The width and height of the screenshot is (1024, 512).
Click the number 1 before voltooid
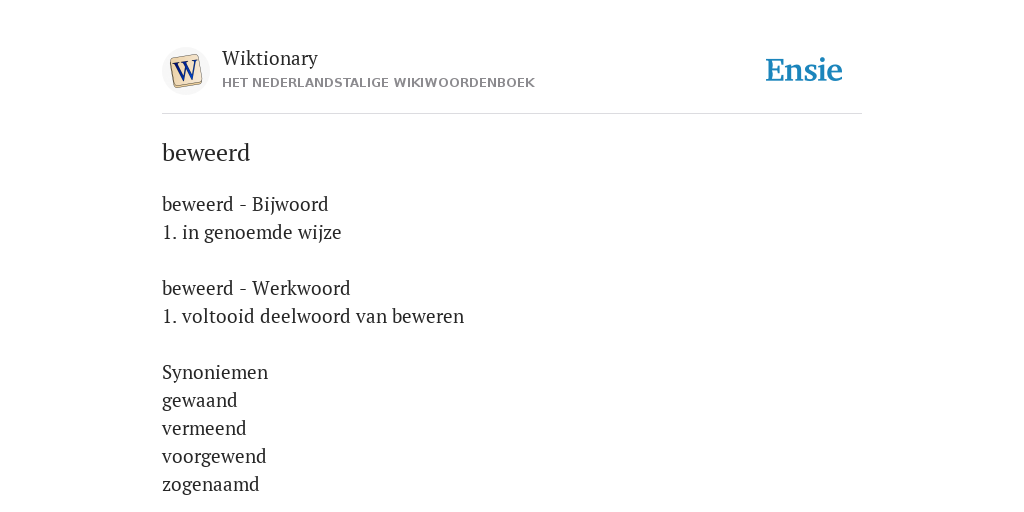point(168,316)
